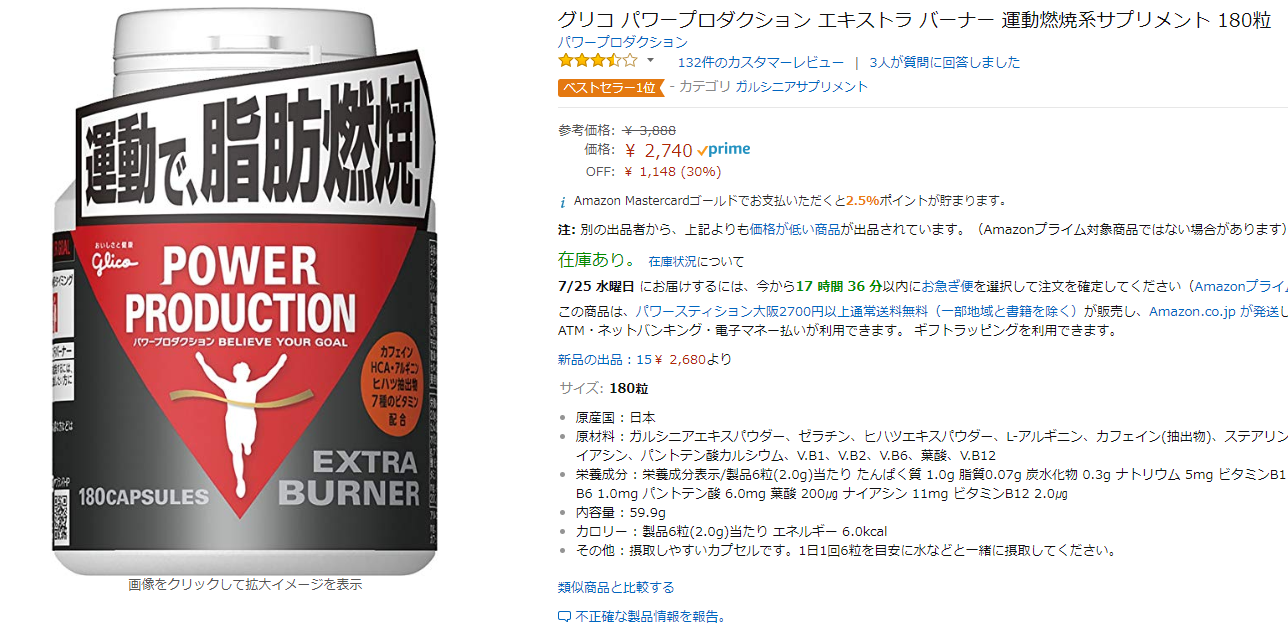Open the answered questions link

945,62
